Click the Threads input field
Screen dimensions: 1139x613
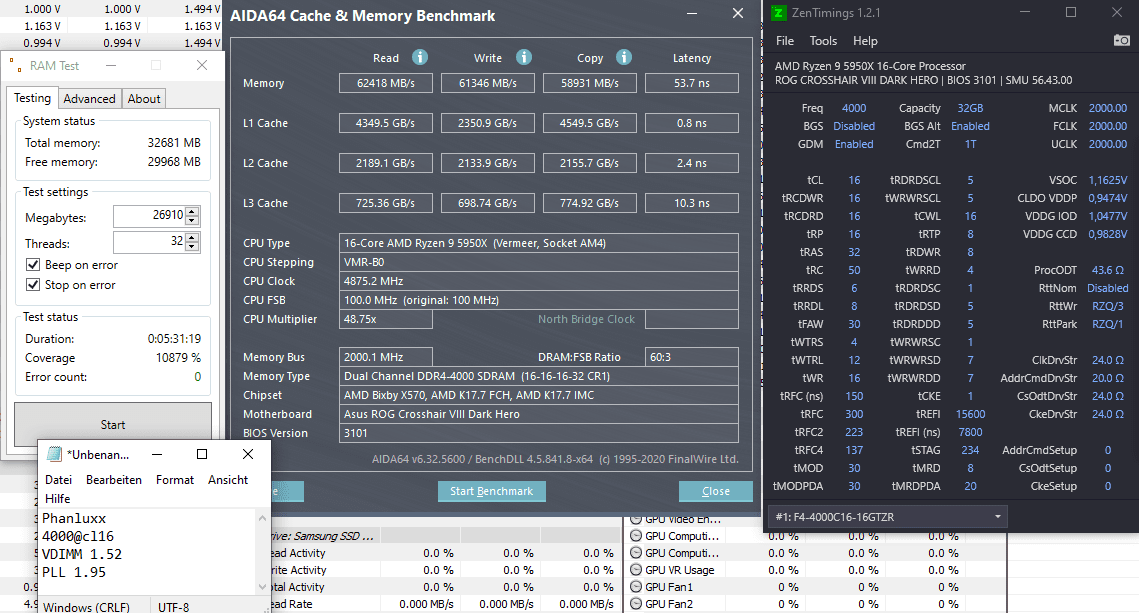tap(150, 242)
